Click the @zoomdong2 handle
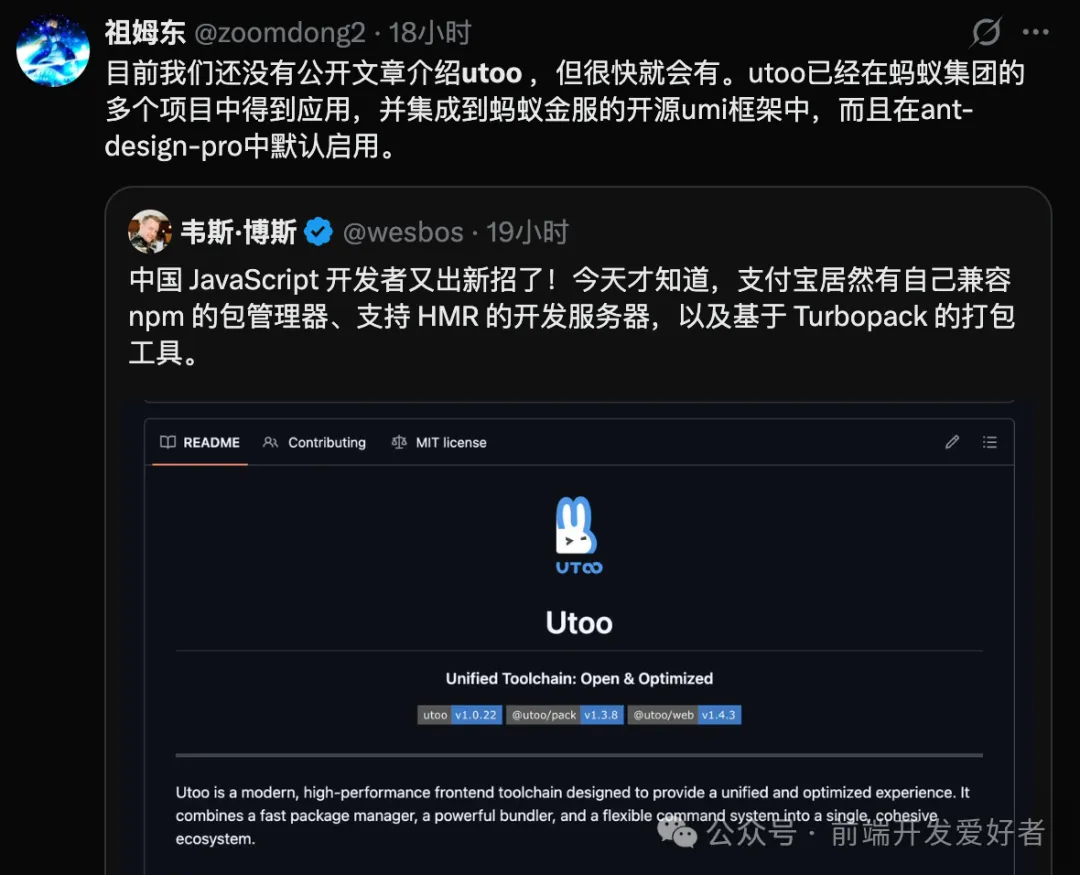1080x875 pixels. point(280,32)
